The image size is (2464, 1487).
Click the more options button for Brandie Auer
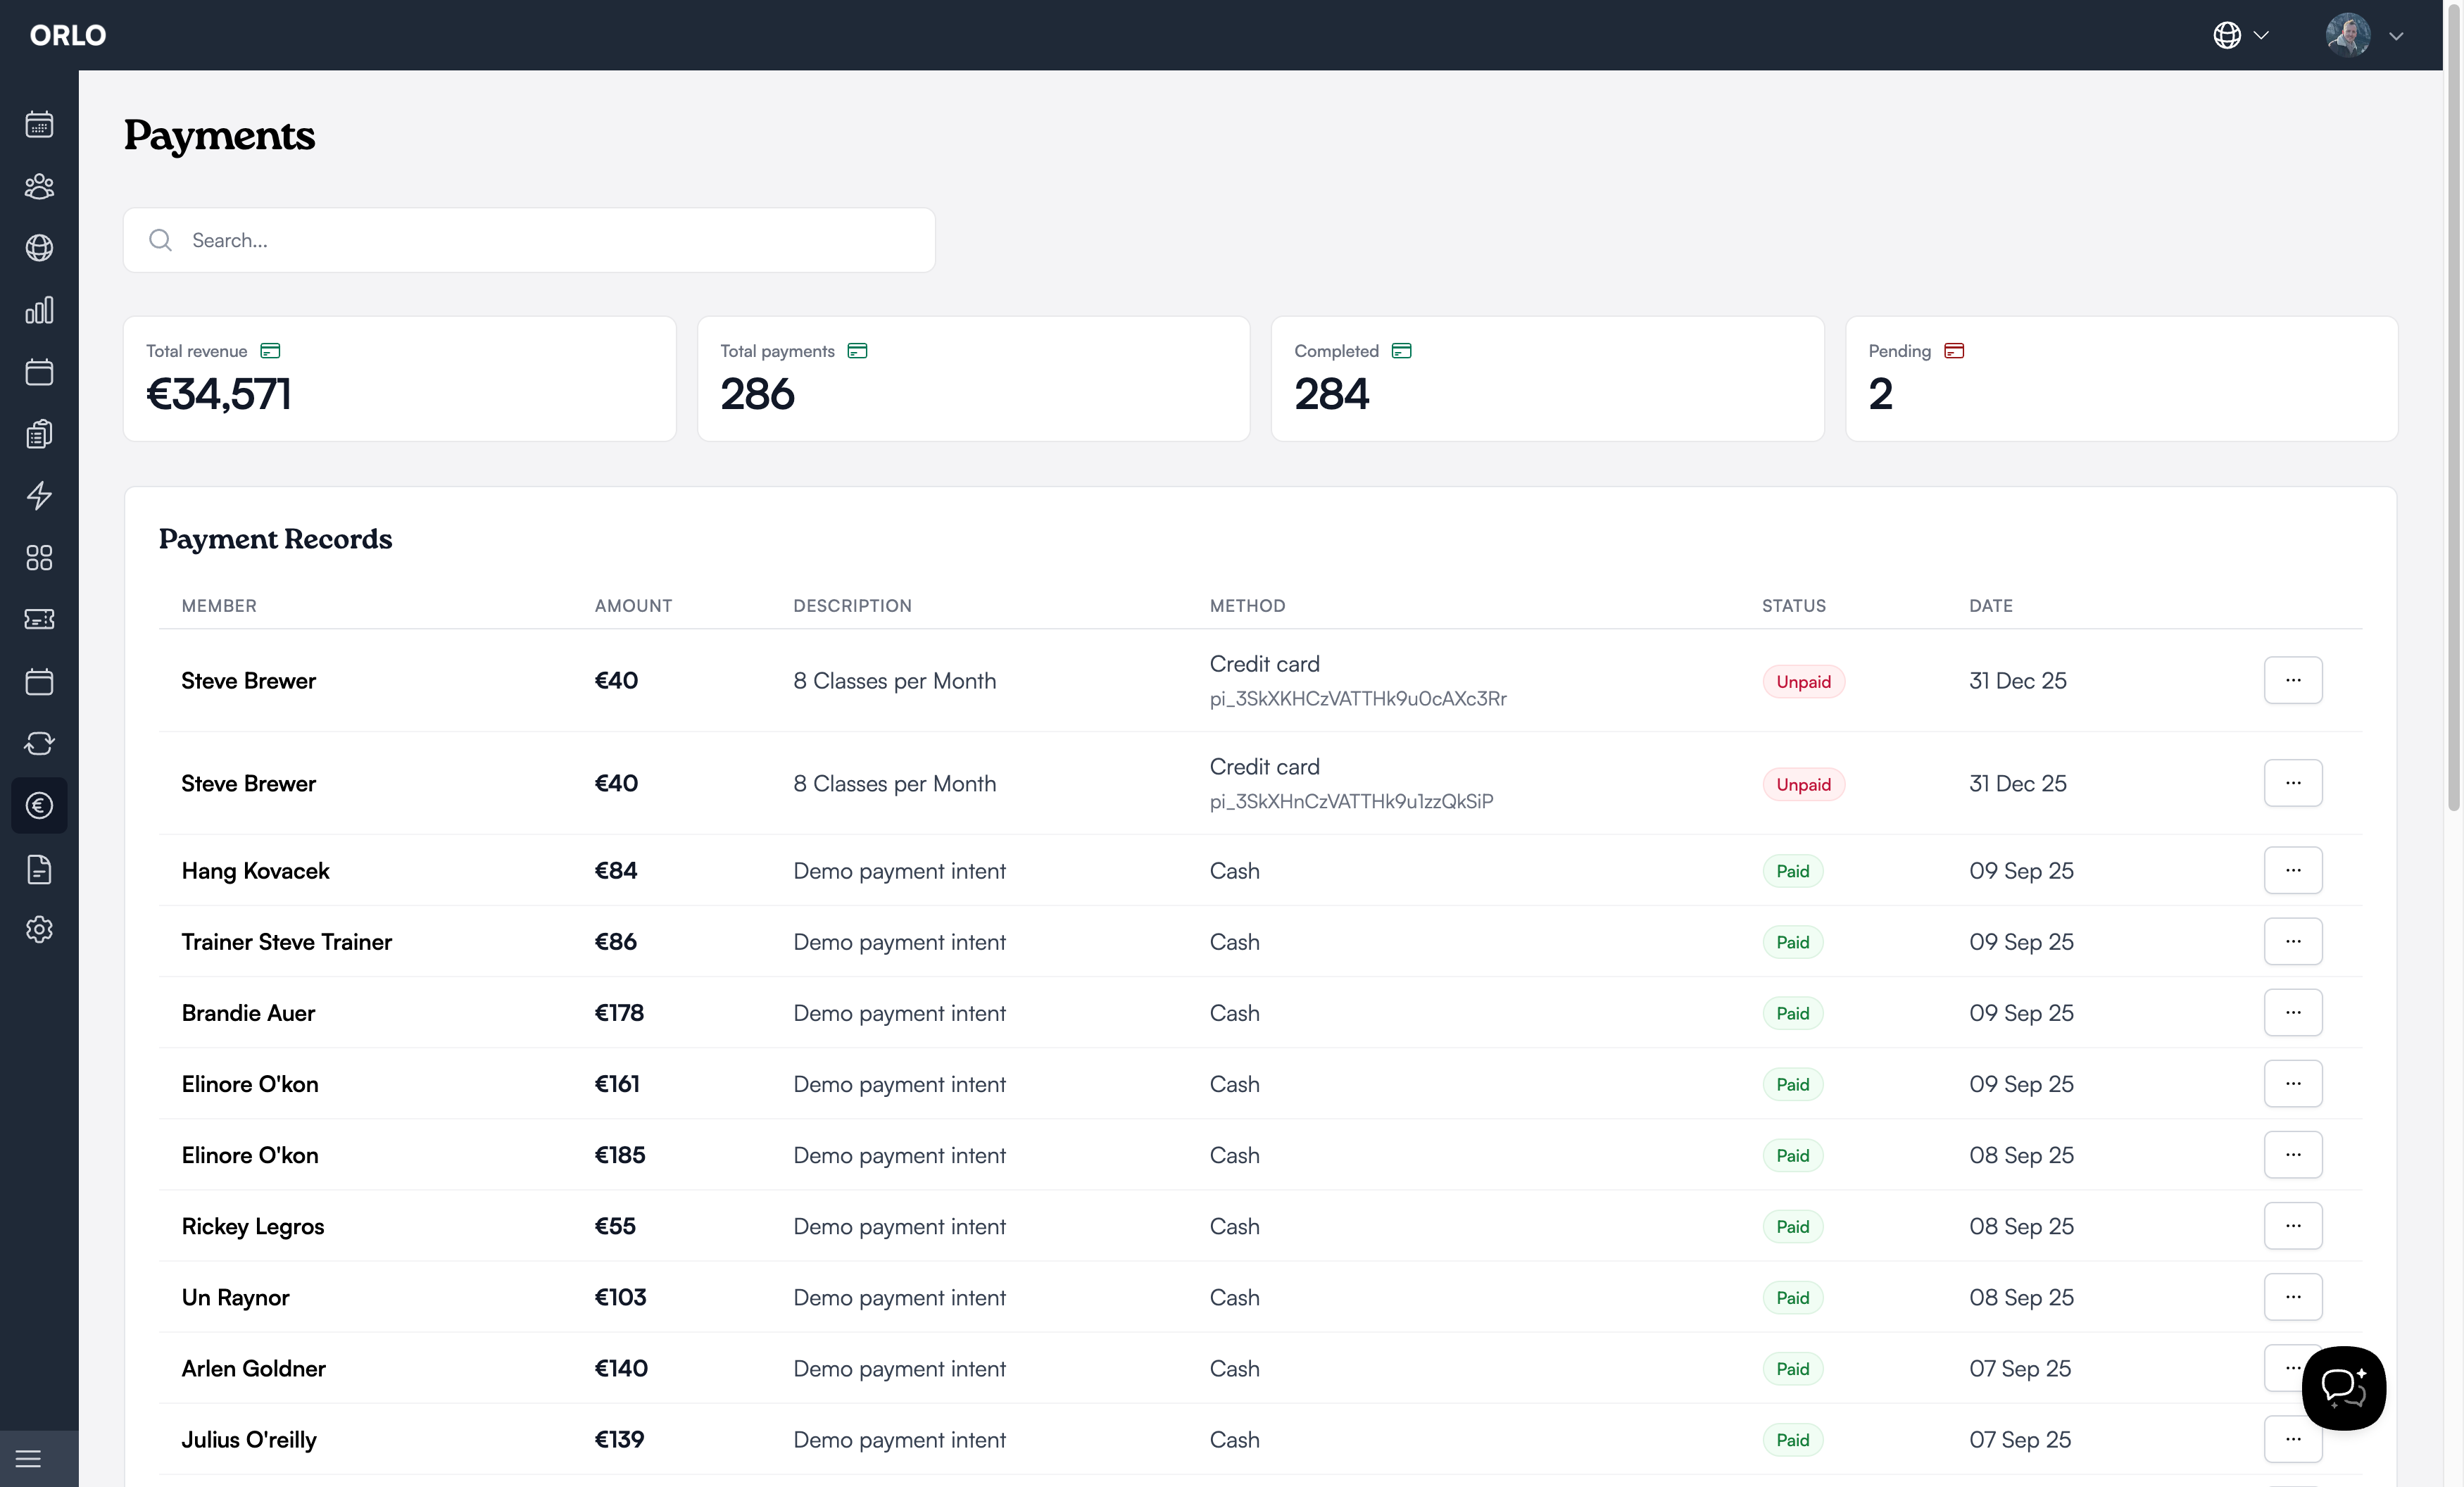(2292, 1012)
